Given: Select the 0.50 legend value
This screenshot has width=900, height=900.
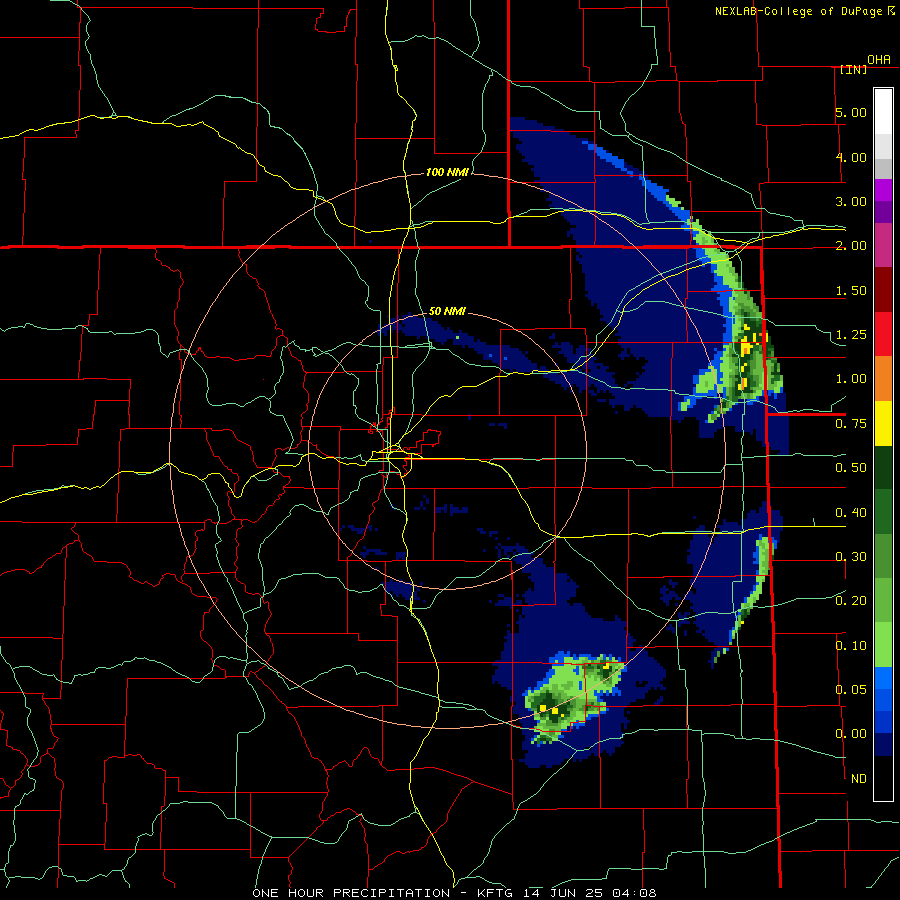Looking at the screenshot, I should (851, 467).
